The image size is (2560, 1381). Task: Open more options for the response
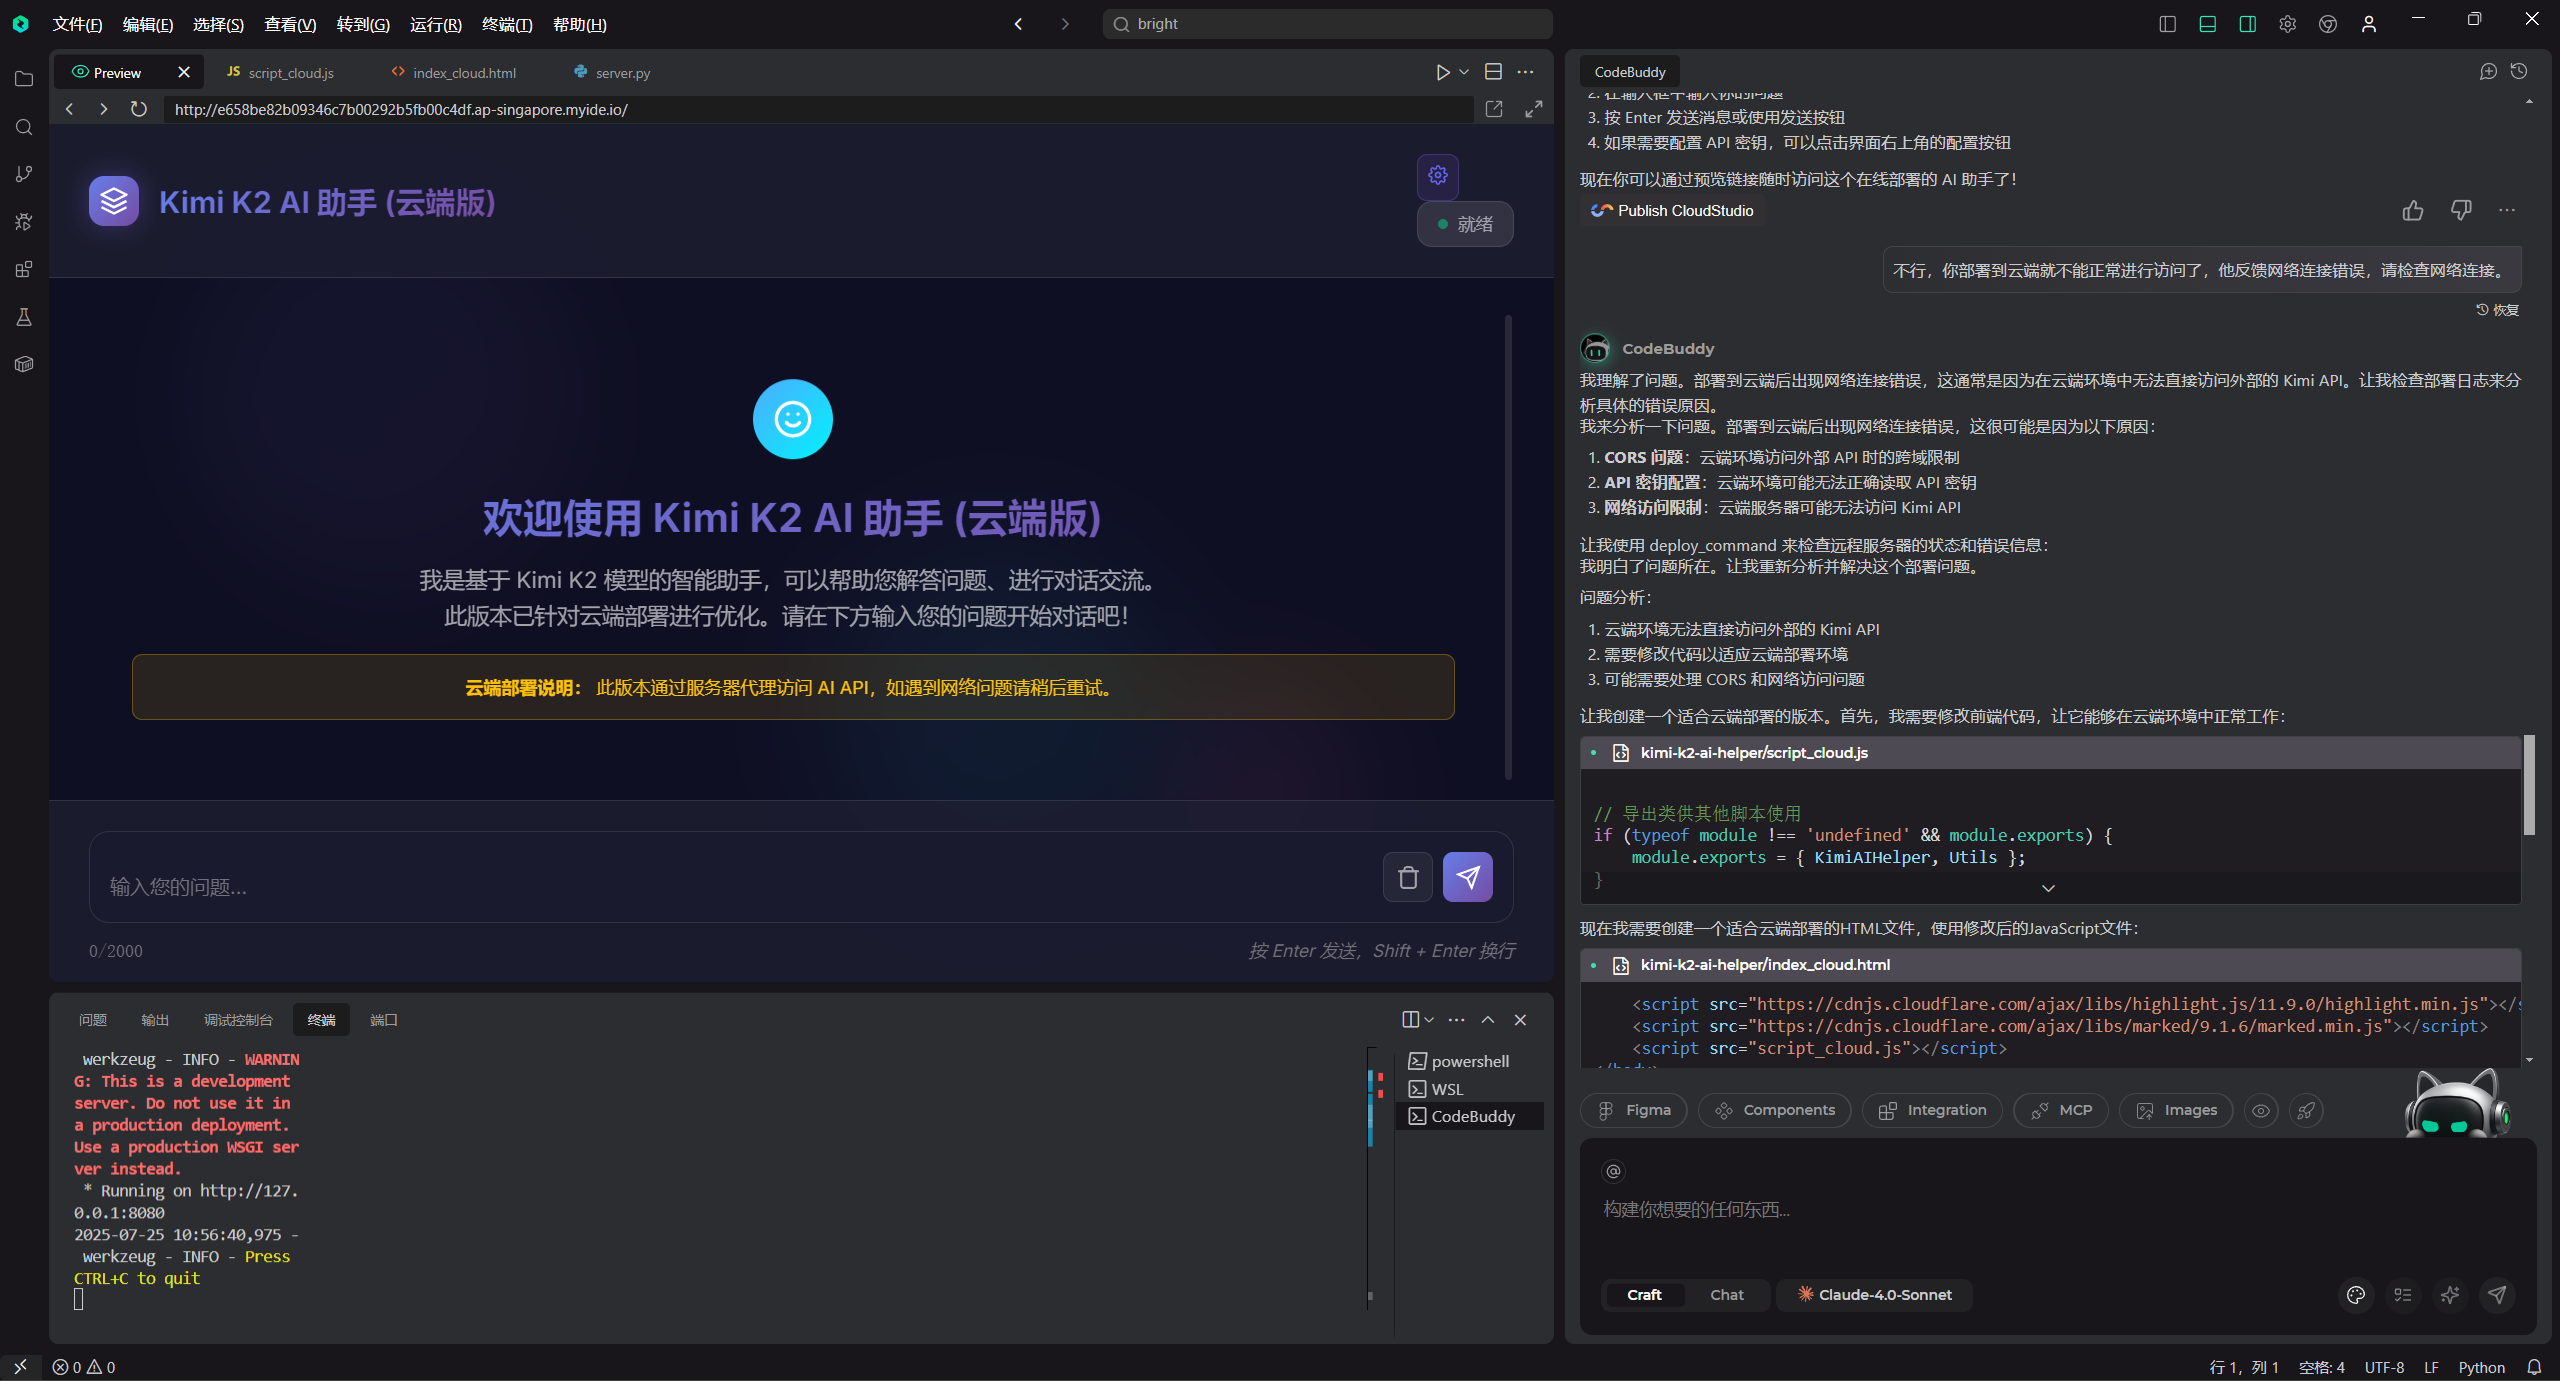click(x=2506, y=210)
